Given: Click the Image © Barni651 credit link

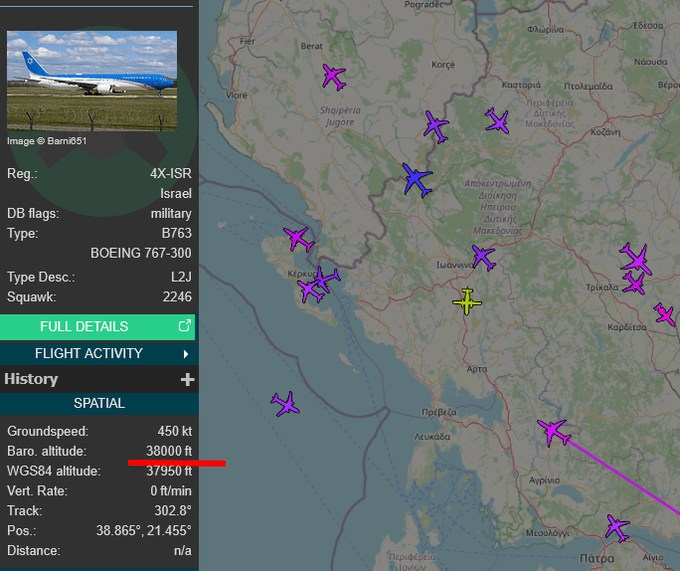Looking at the screenshot, I should point(47,141).
